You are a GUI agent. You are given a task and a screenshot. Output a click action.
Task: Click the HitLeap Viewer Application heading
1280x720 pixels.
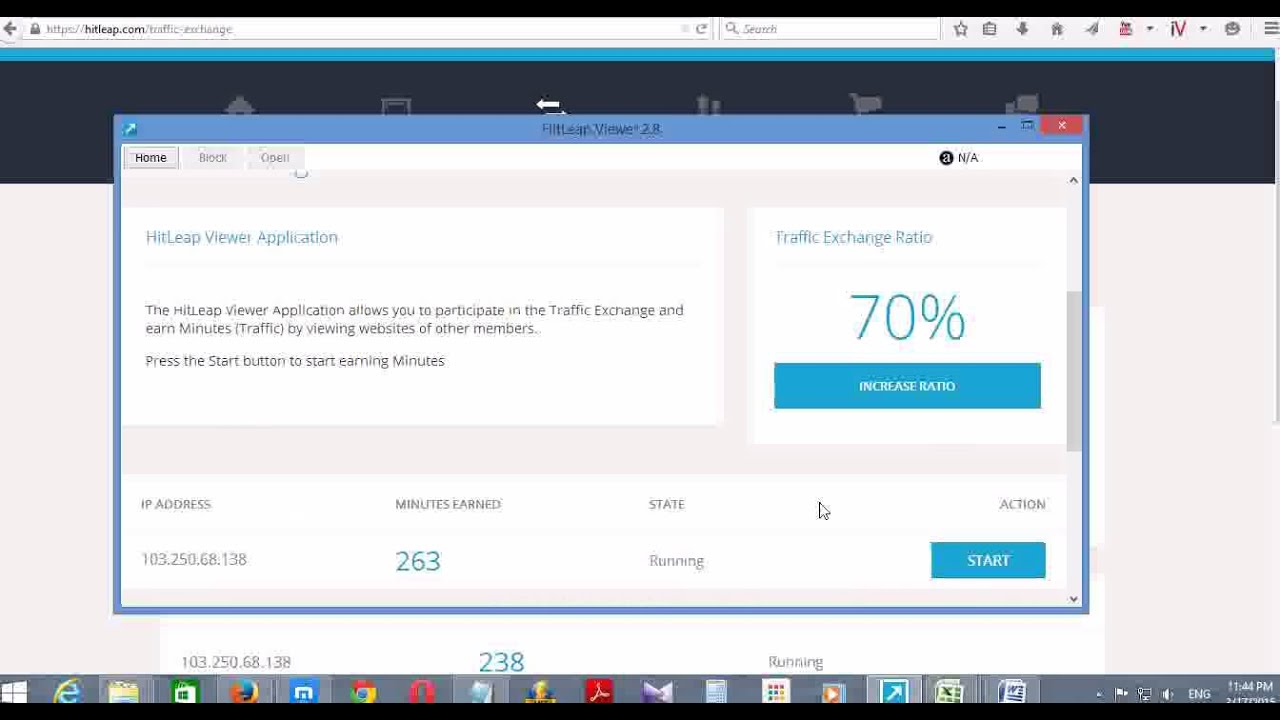pyautogui.click(x=242, y=237)
